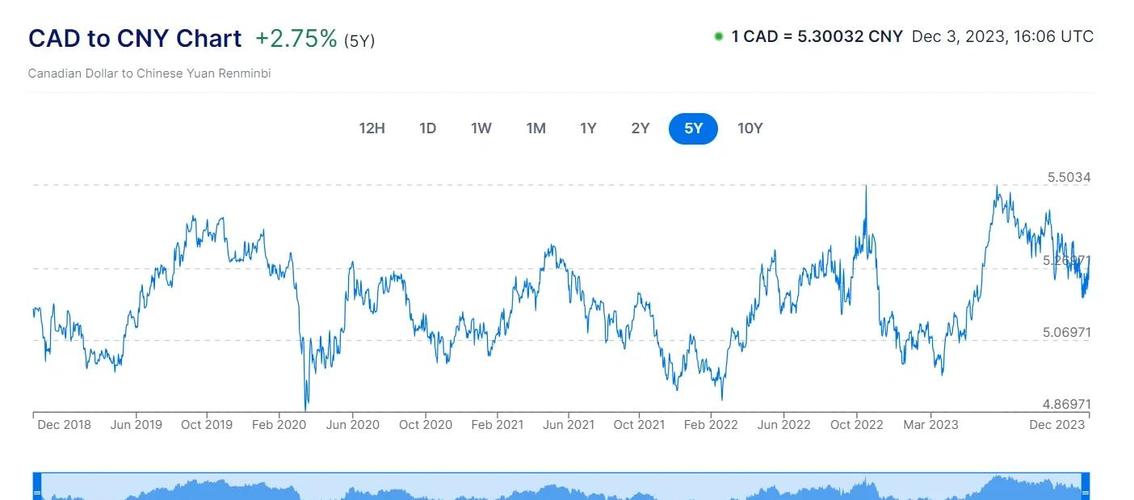
Task: Choose the 2Y time range
Action: coord(641,128)
